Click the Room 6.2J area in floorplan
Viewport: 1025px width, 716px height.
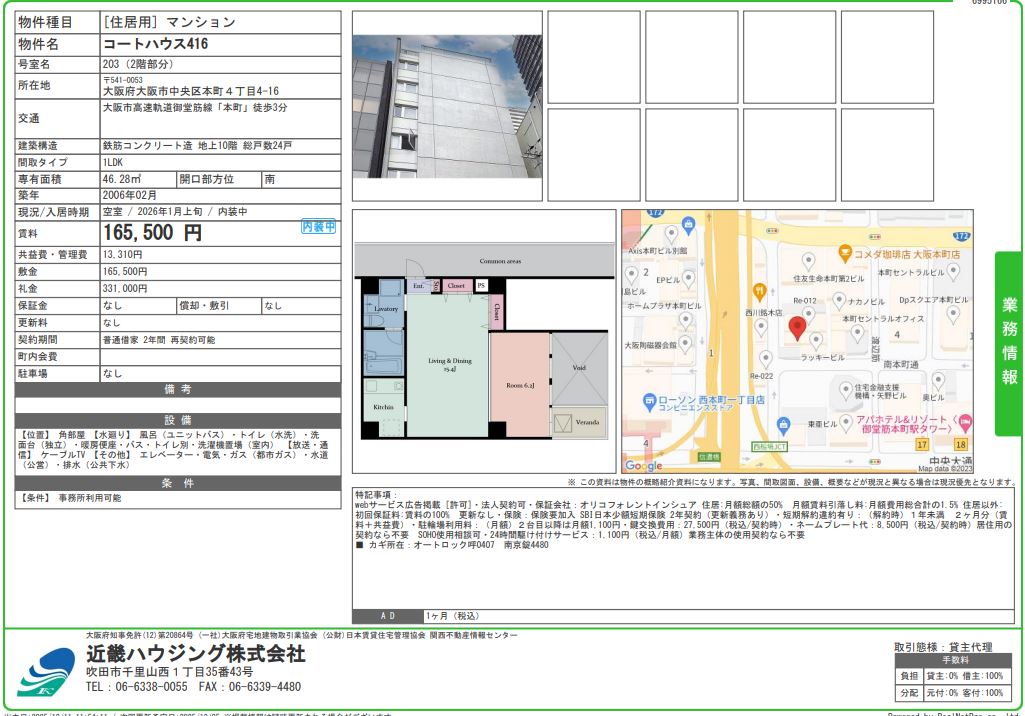pyautogui.click(x=519, y=384)
